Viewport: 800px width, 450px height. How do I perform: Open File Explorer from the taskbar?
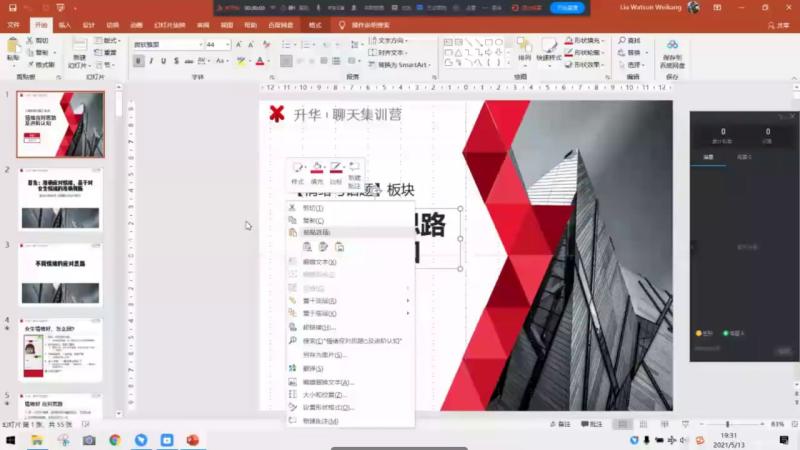[37, 440]
